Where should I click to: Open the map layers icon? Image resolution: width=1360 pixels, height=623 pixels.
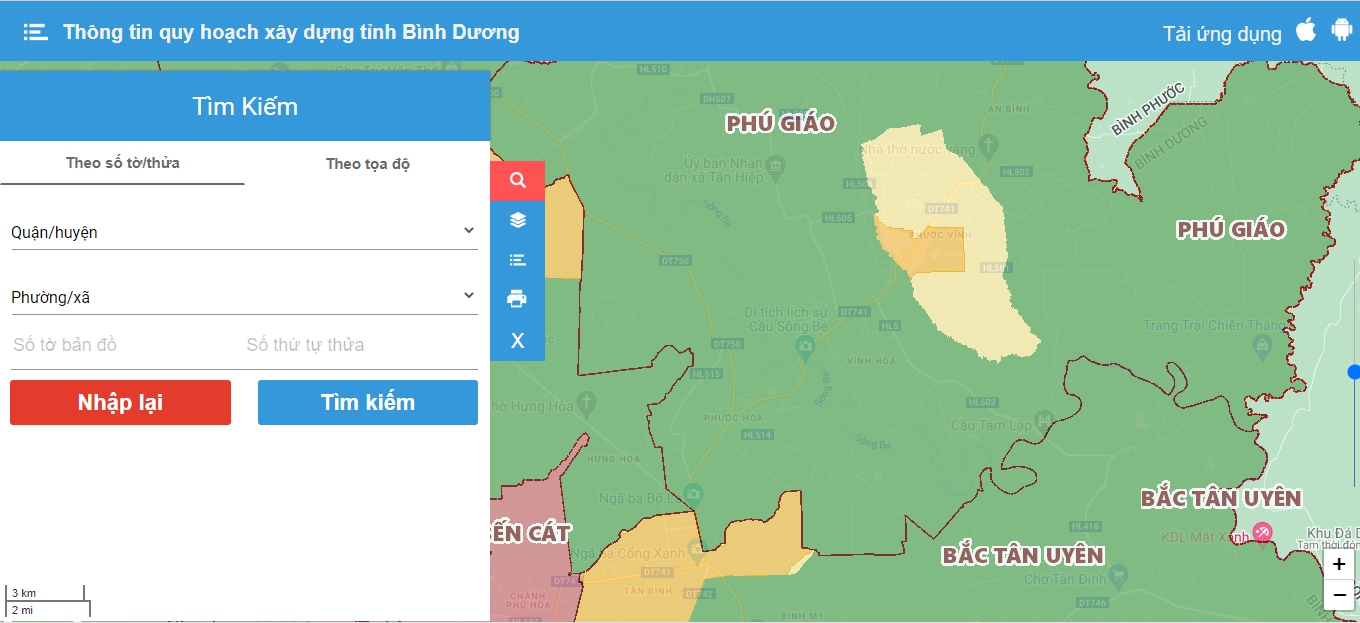[517, 219]
